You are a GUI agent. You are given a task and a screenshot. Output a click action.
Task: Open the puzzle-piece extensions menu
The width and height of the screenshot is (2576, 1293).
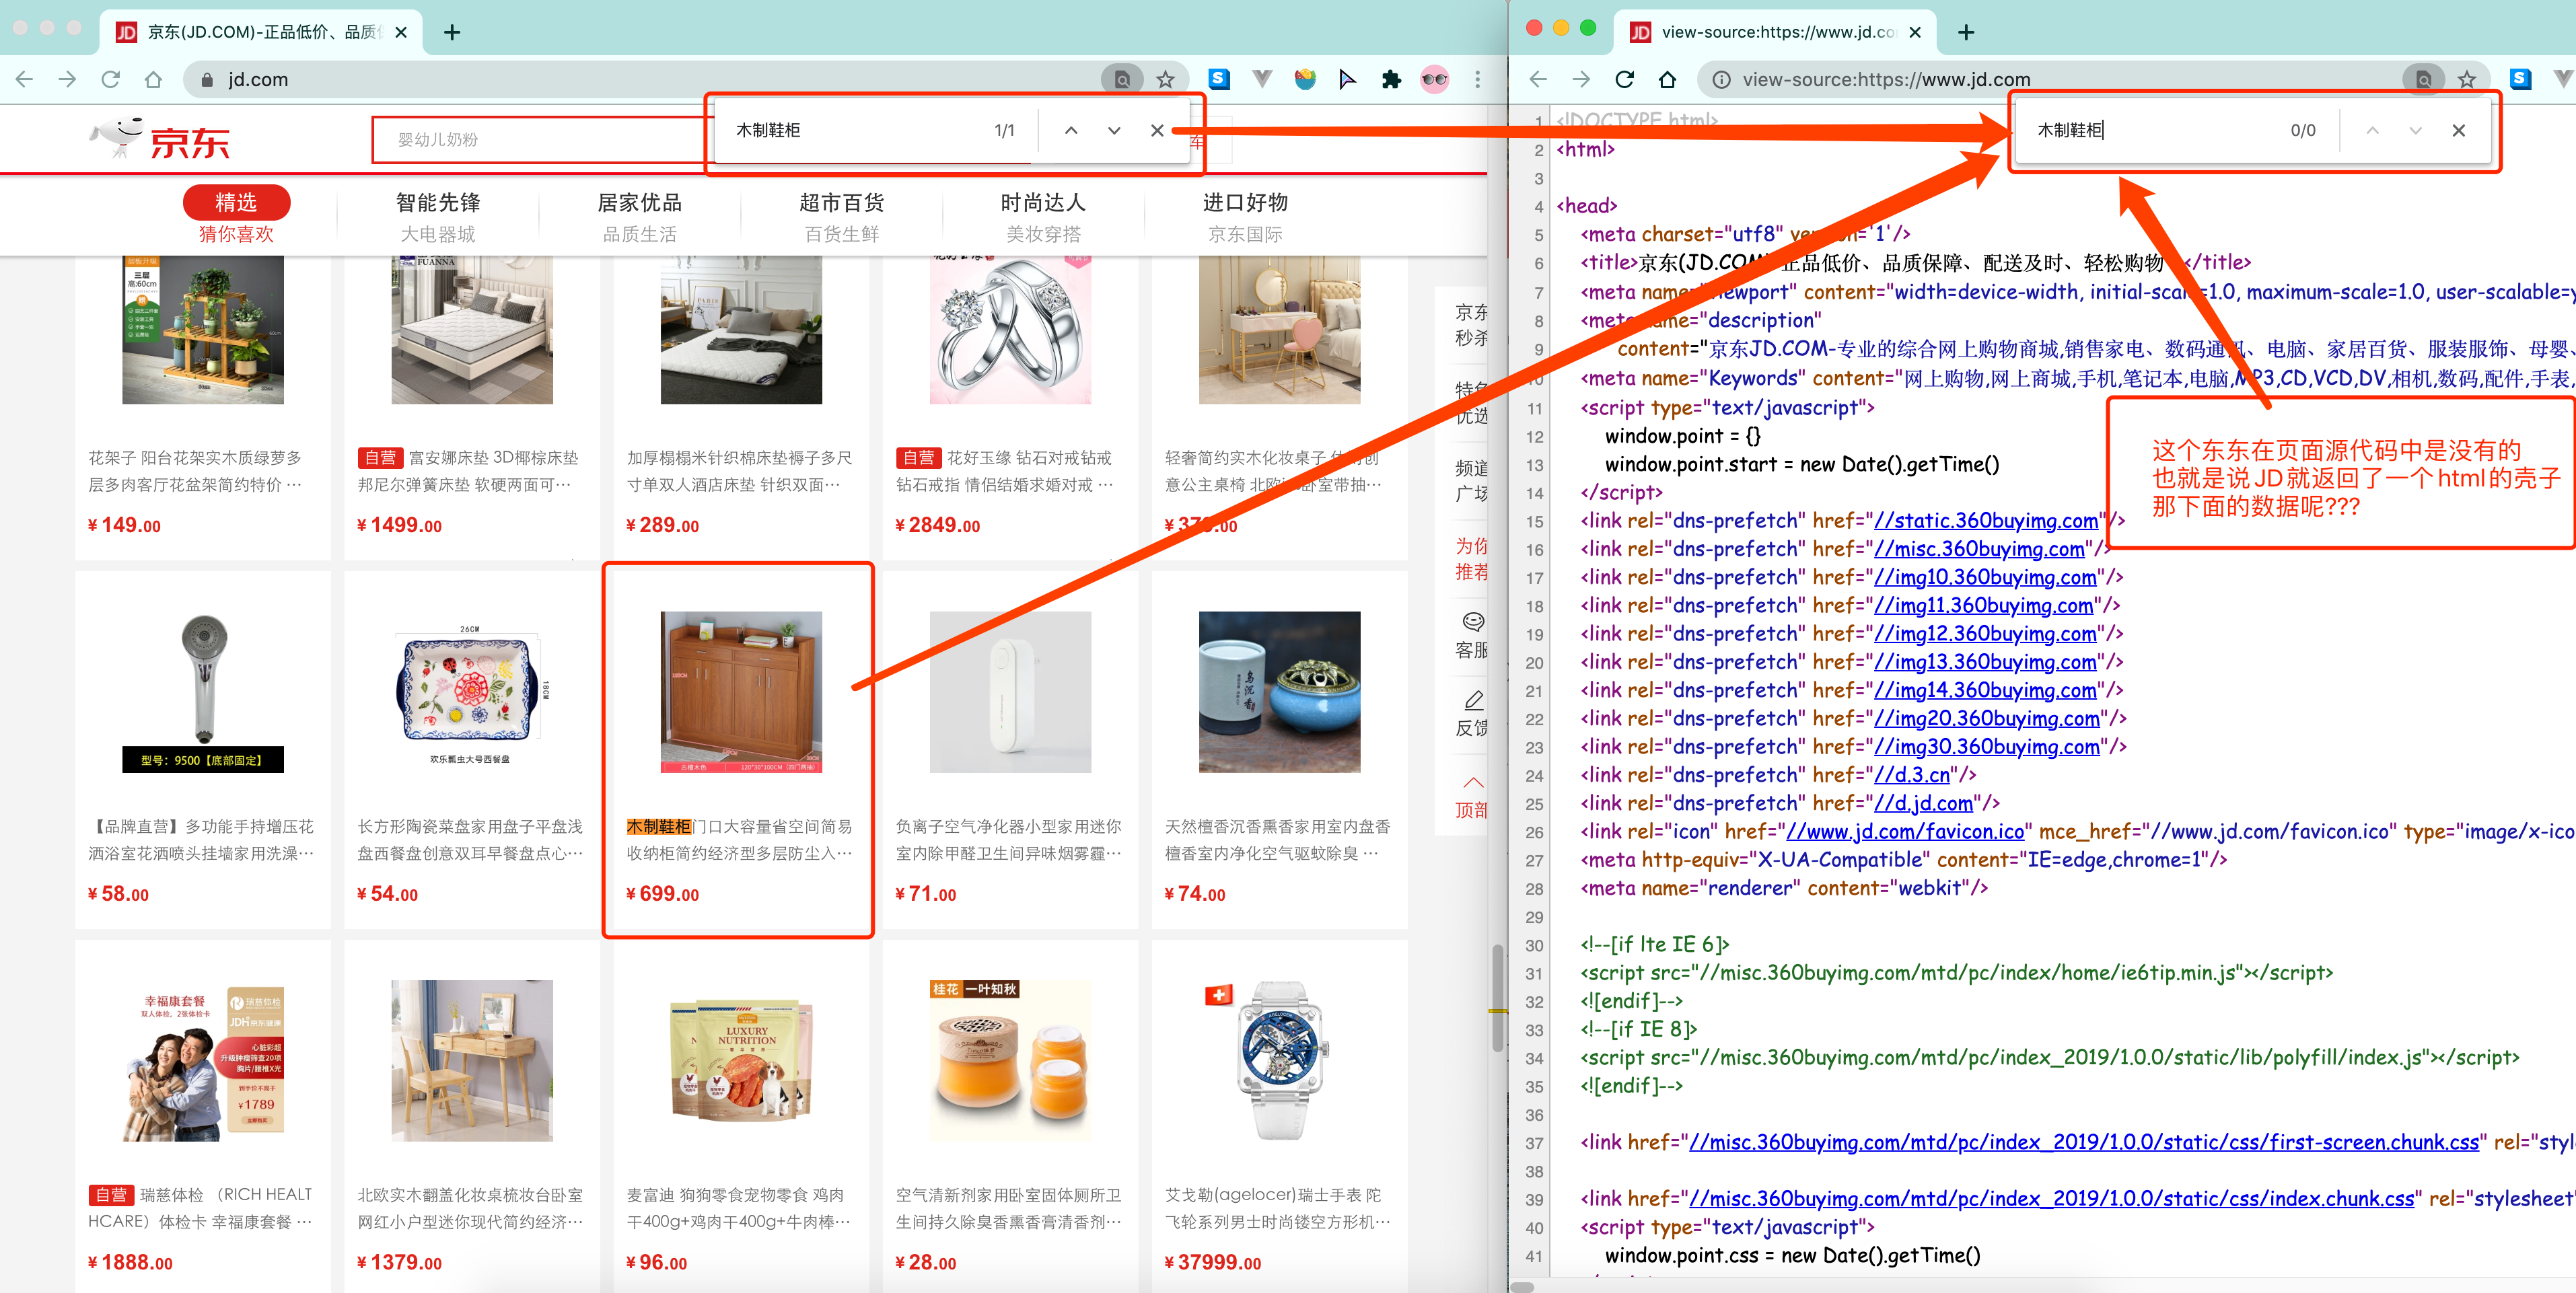(1391, 79)
